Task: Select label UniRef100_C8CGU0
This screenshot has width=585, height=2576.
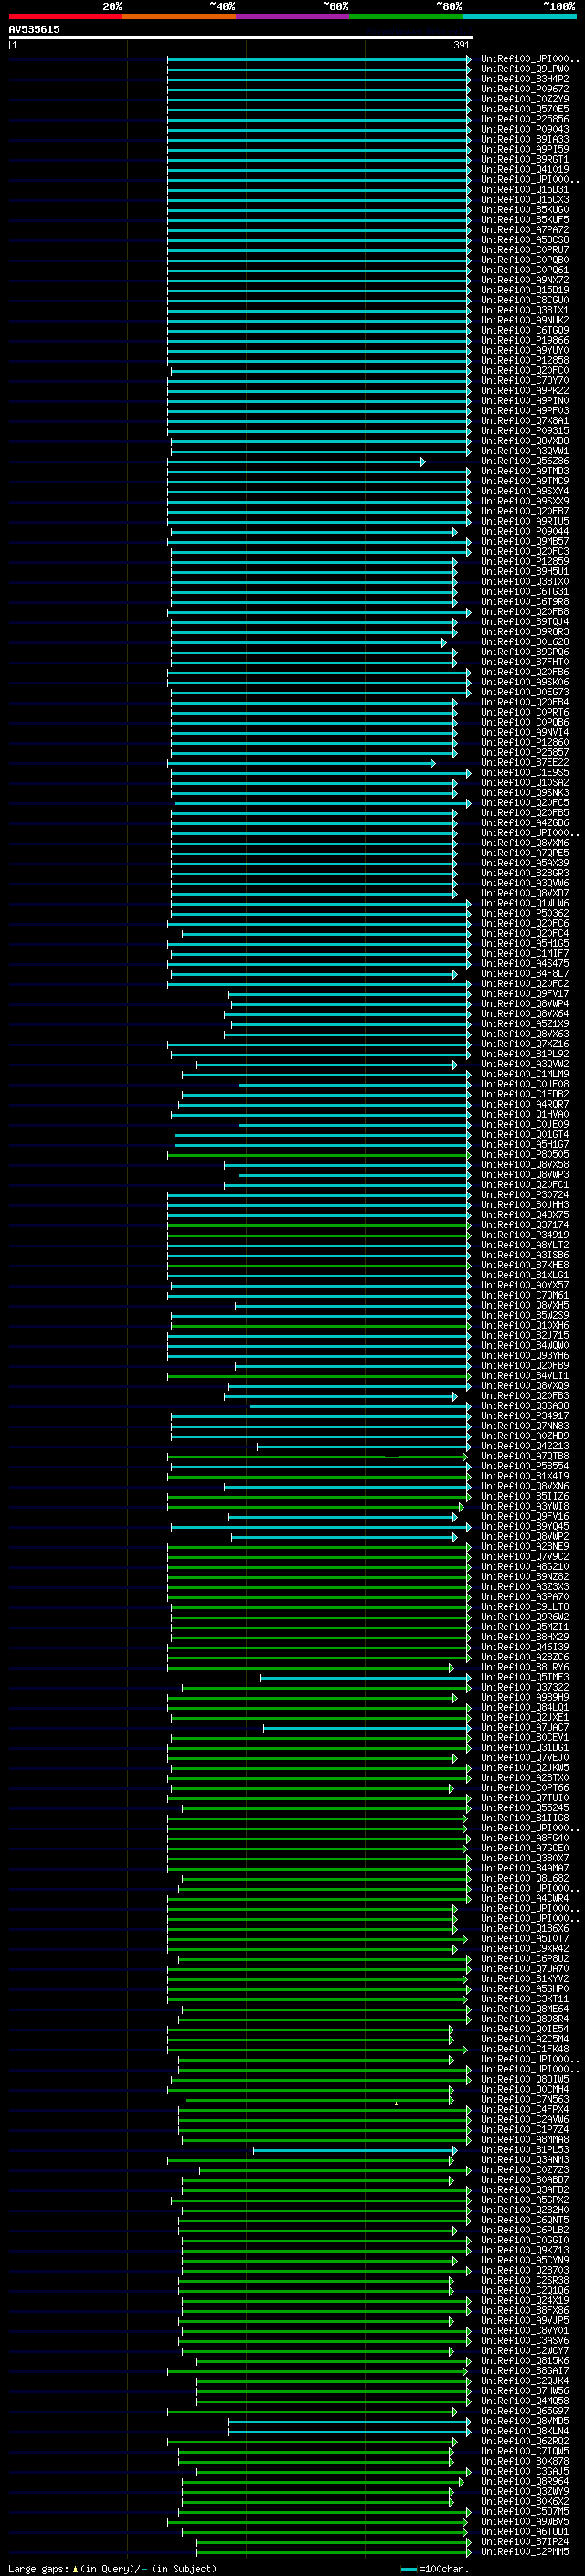Action: click(x=525, y=300)
